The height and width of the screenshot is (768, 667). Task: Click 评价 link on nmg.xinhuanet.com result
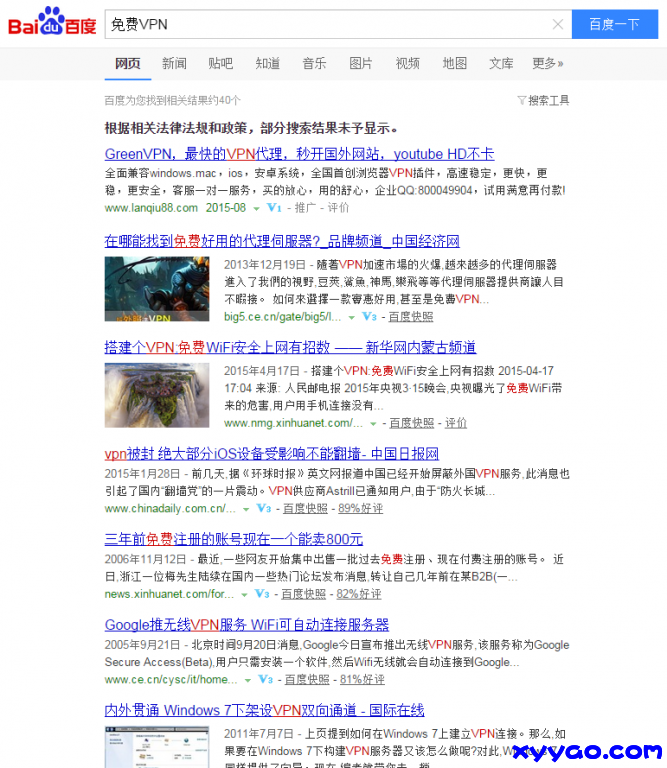pyautogui.click(x=456, y=423)
